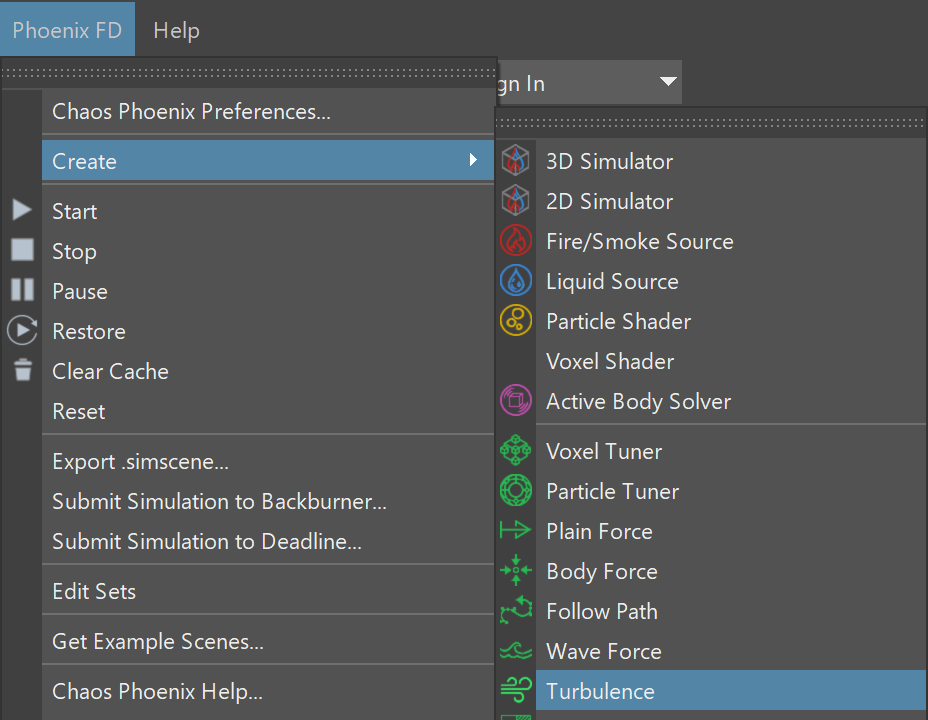Click the 3D Simulator icon
Viewport: 928px width, 720px height.
coord(515,160)
